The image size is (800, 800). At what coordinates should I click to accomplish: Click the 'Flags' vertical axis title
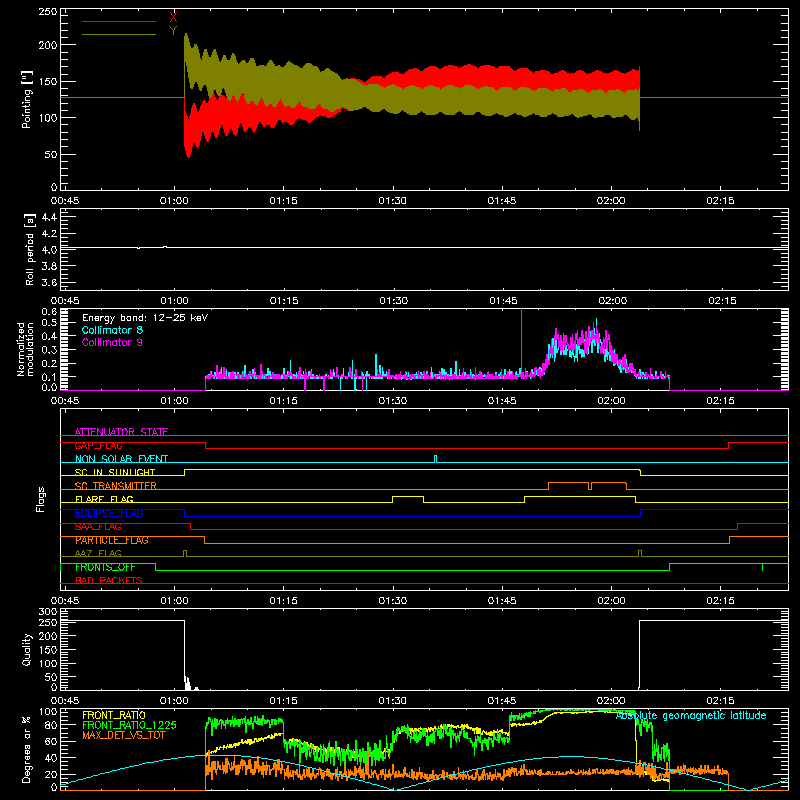click(40, 499)
